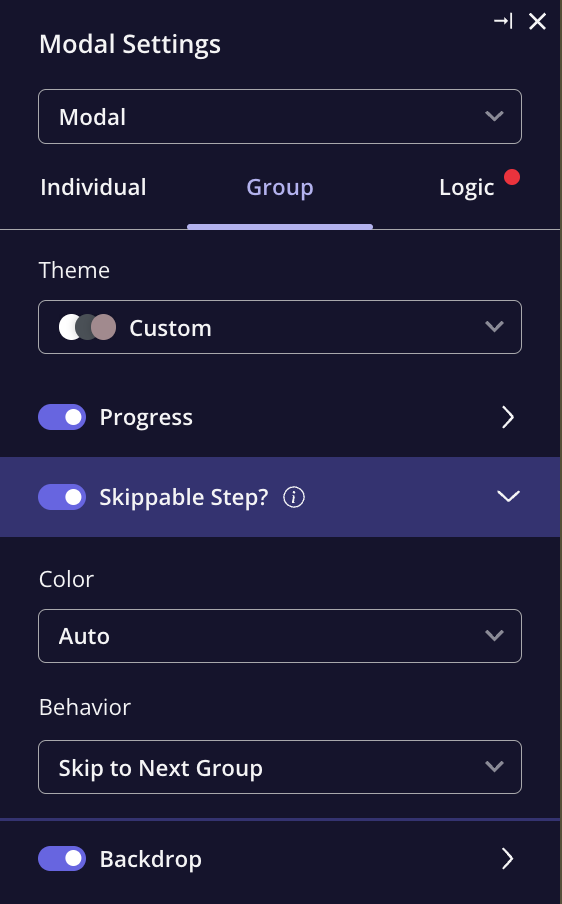
Task: Open the Behavior Skip to Next Group dropdown
Action: (280, 767)
